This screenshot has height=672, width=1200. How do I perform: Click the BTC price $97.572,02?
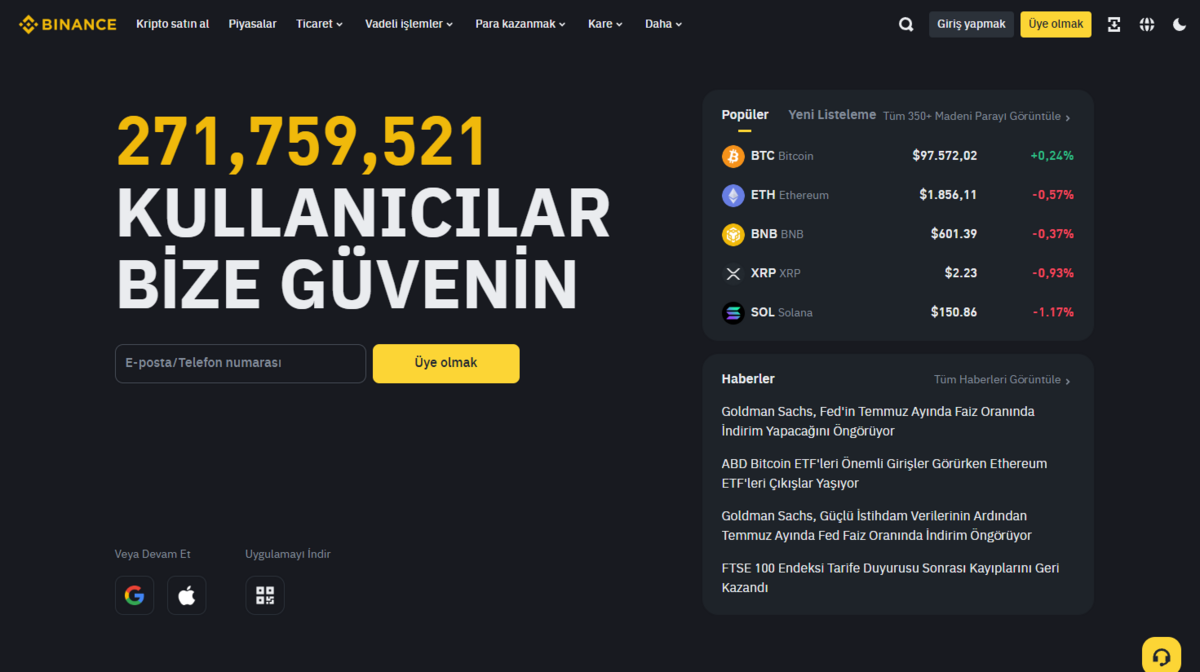tap(945, 156)
